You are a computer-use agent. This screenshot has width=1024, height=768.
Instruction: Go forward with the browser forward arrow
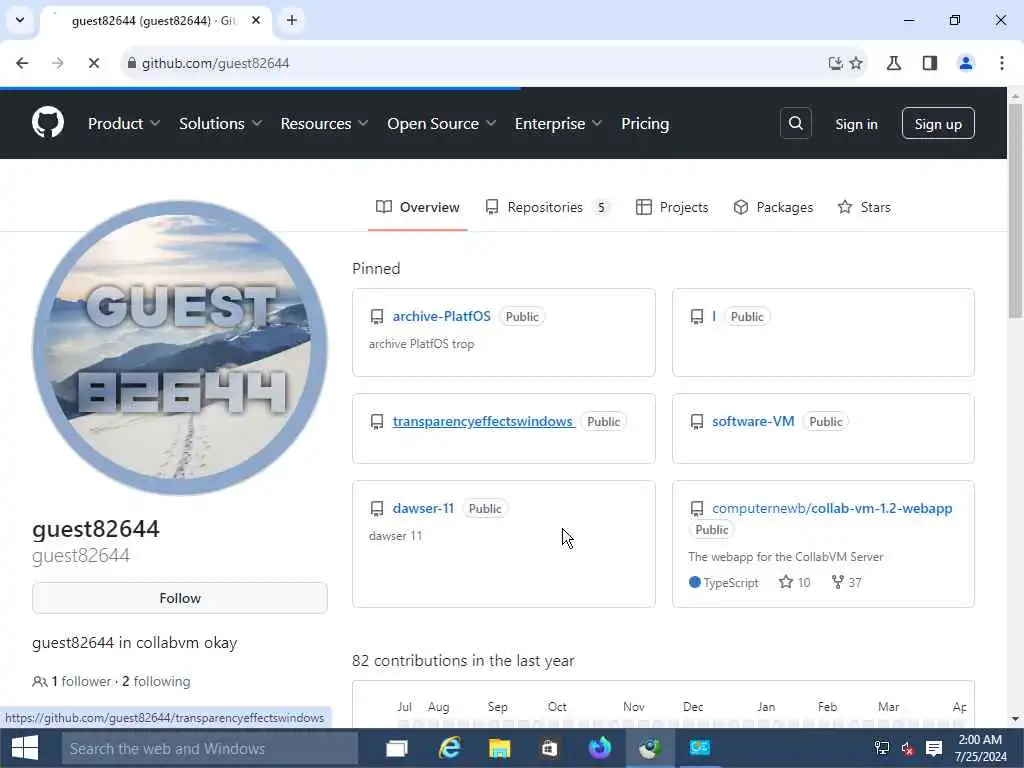click(x=57, y=63)
